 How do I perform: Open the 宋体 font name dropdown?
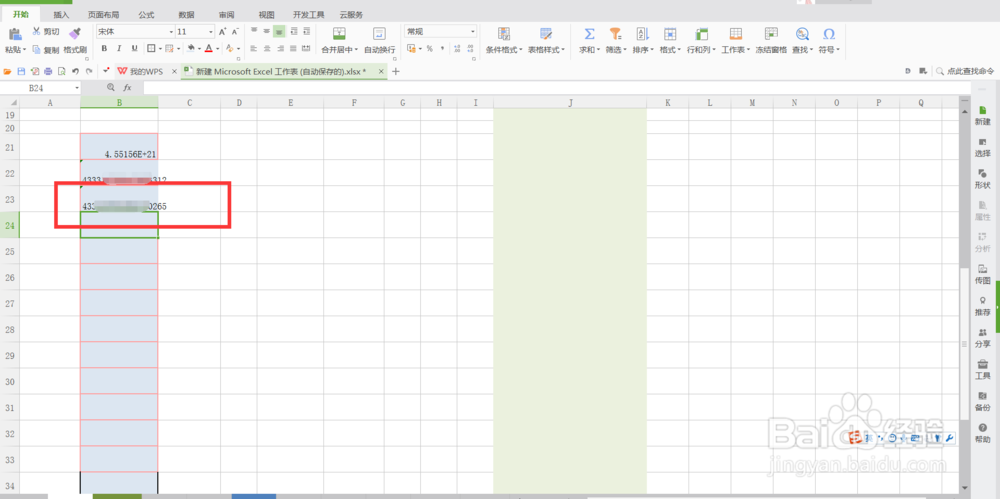click(x=171, y=32)
